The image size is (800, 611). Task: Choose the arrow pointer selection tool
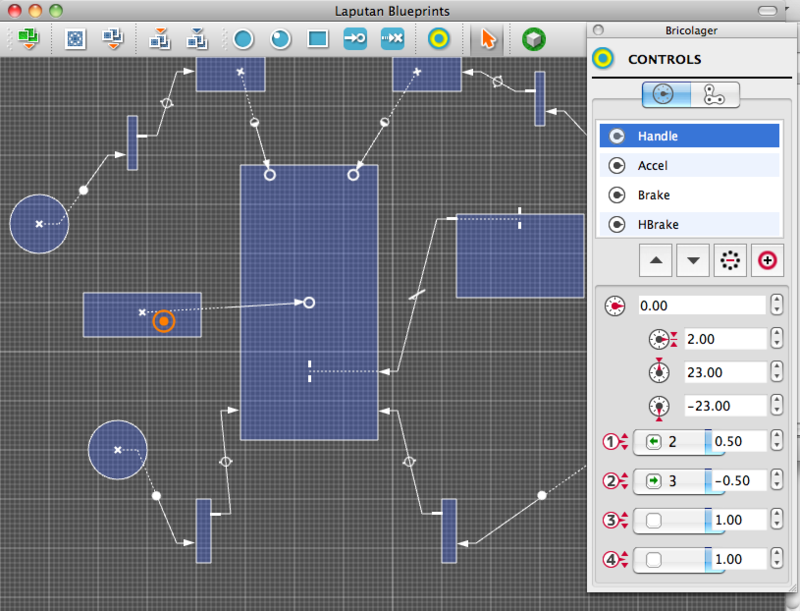click(x=488, y=39)
